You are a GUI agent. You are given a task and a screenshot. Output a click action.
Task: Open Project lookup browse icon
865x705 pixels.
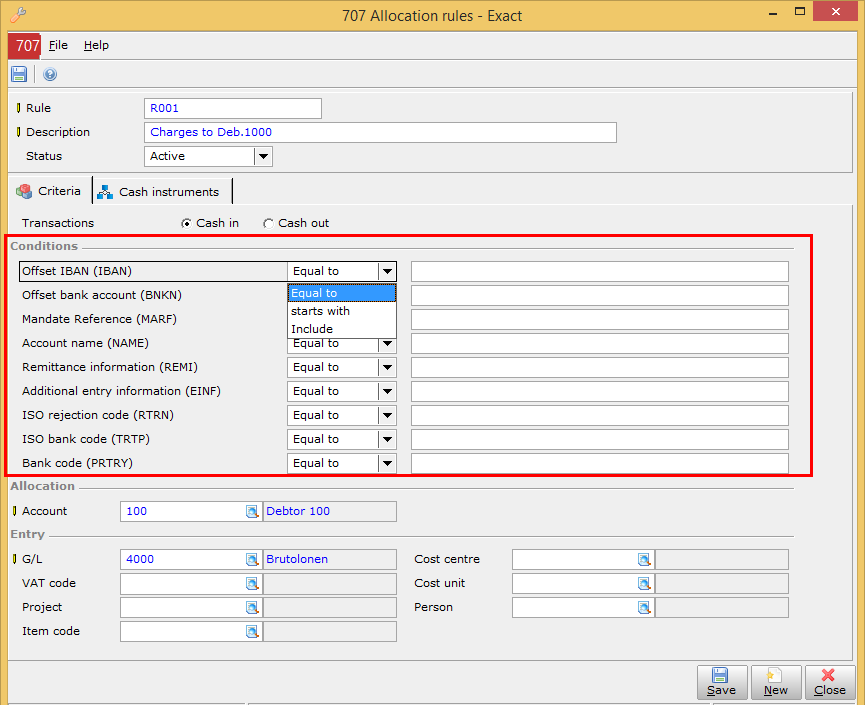point(252,607)
